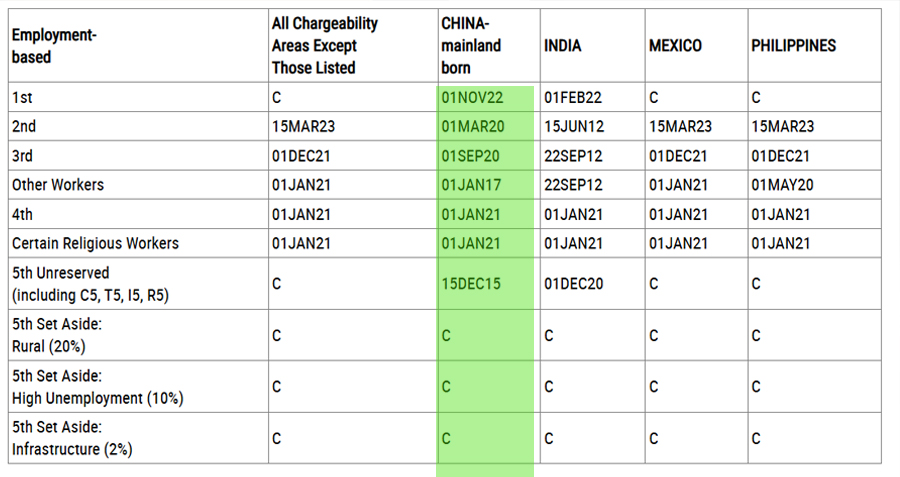
Task: Click the 01FEB22 date under India
Action: 573,98
